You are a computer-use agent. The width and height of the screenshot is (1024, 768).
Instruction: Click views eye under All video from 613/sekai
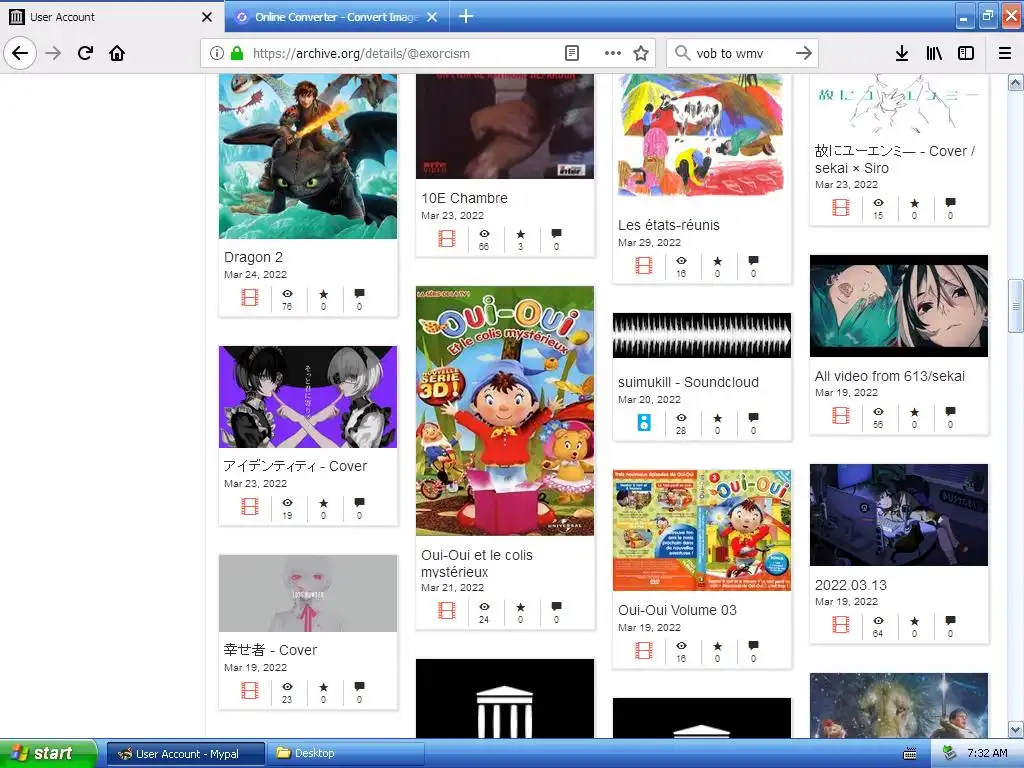point(878,411)
